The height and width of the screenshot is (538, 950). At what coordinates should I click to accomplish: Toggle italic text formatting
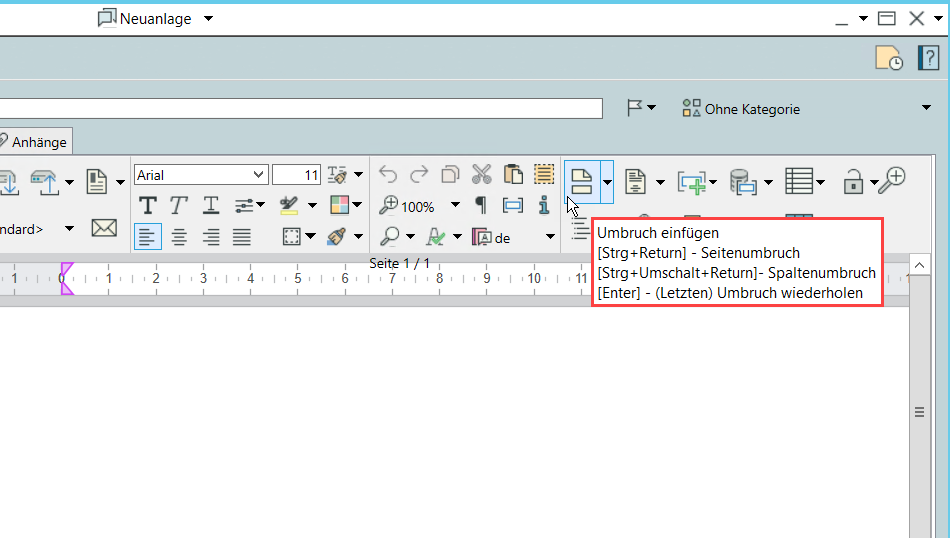tap(179, 205)
